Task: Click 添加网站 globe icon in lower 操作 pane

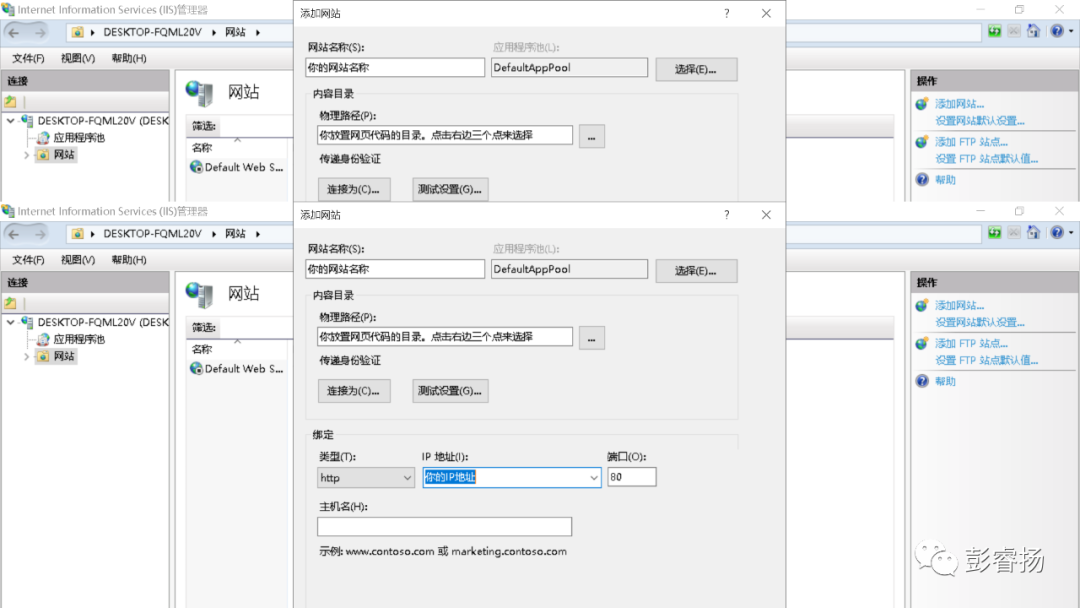Action: (922, 305)
